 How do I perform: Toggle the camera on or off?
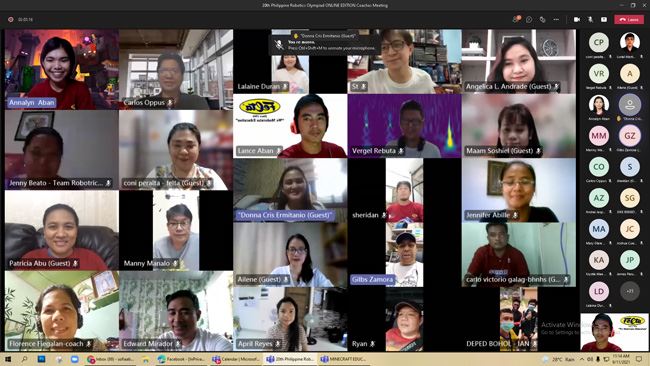tap(577, 19)
